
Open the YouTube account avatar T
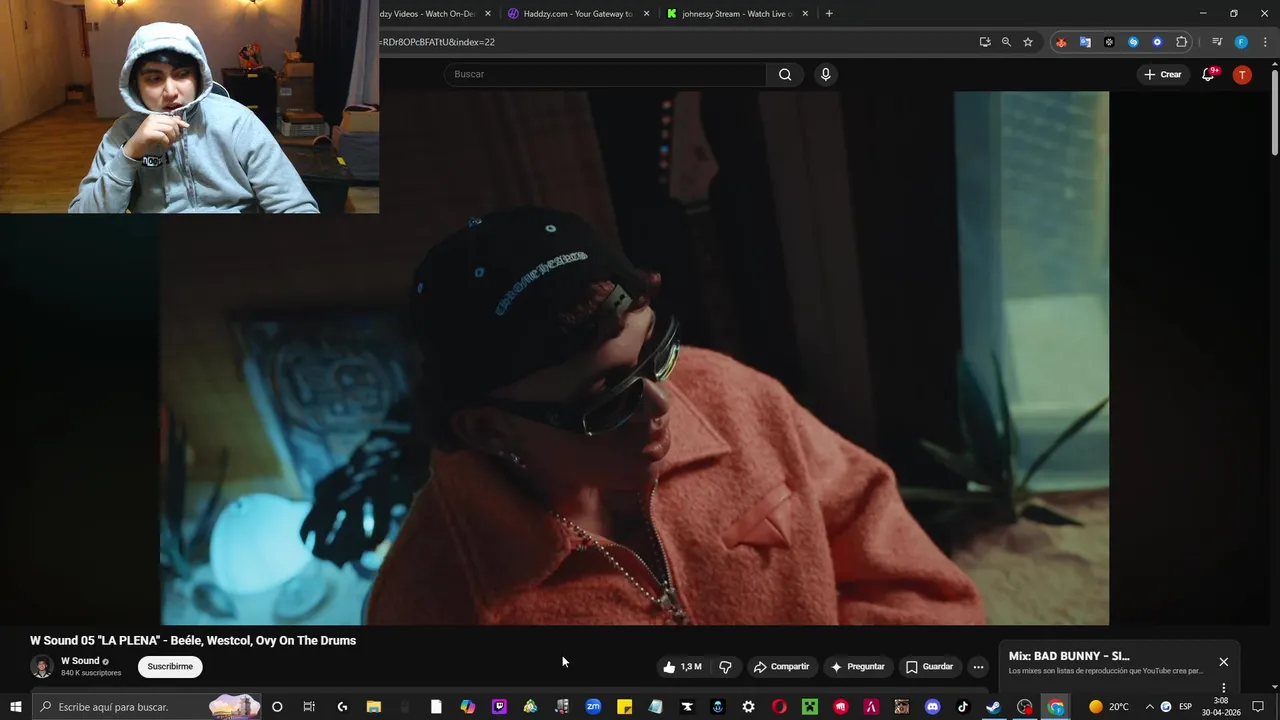point(1242,74)
